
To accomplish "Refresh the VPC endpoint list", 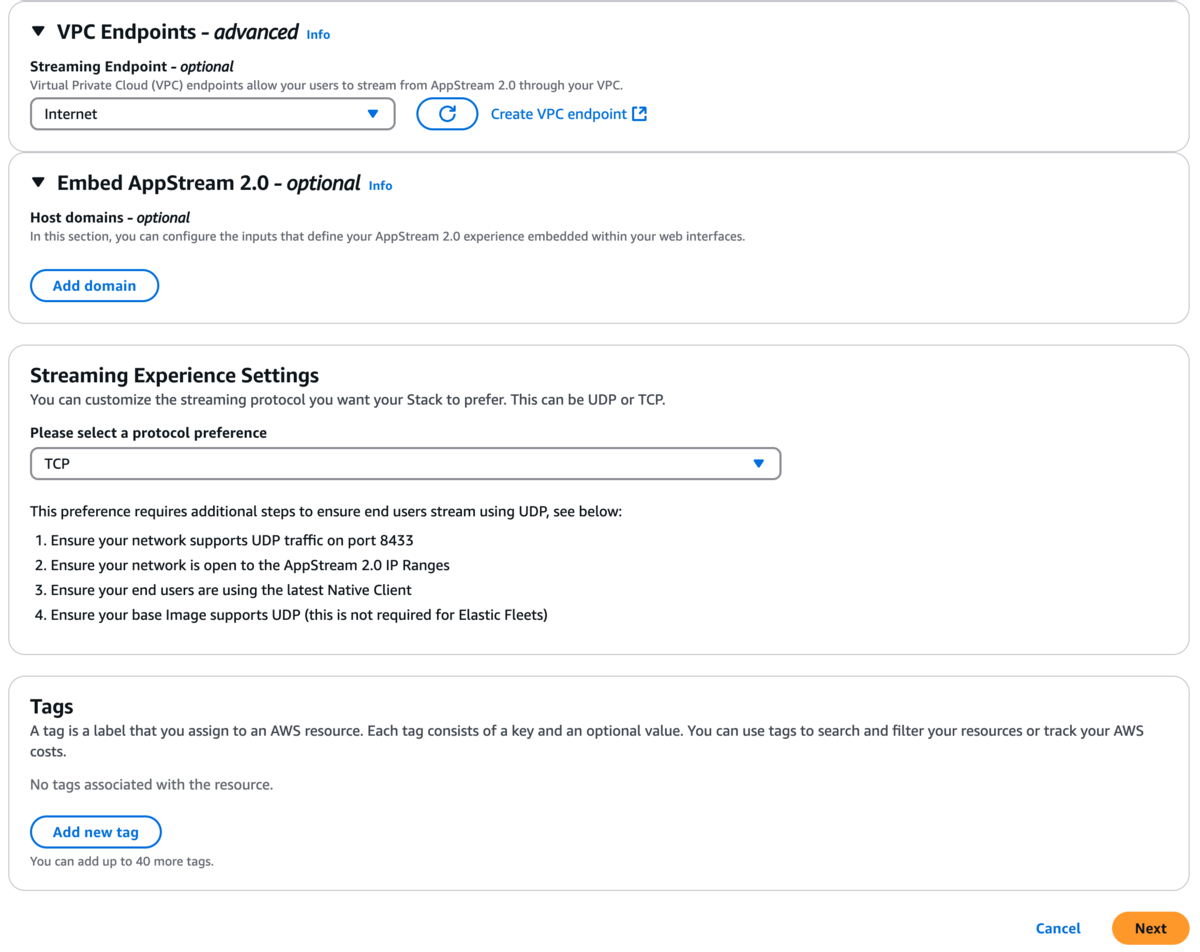I will (x=447, y=114).
